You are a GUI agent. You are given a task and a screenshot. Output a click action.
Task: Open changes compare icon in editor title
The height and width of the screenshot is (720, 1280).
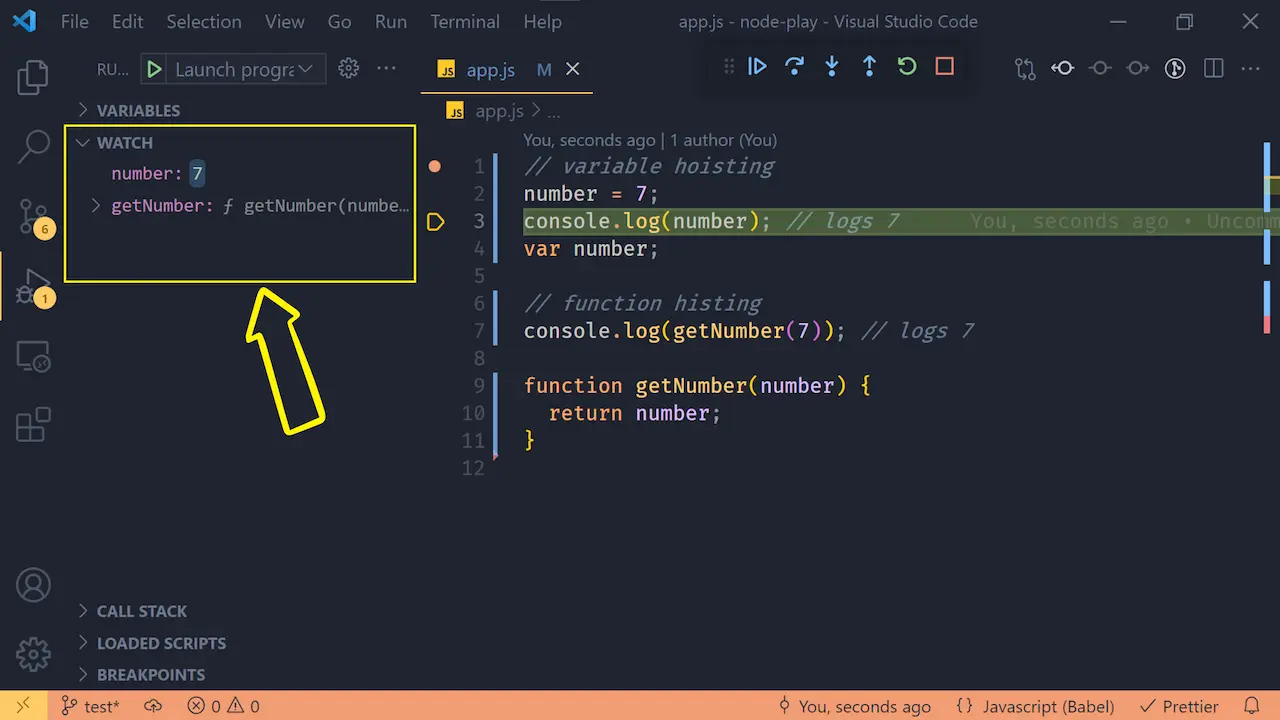tap(1025, 68)
